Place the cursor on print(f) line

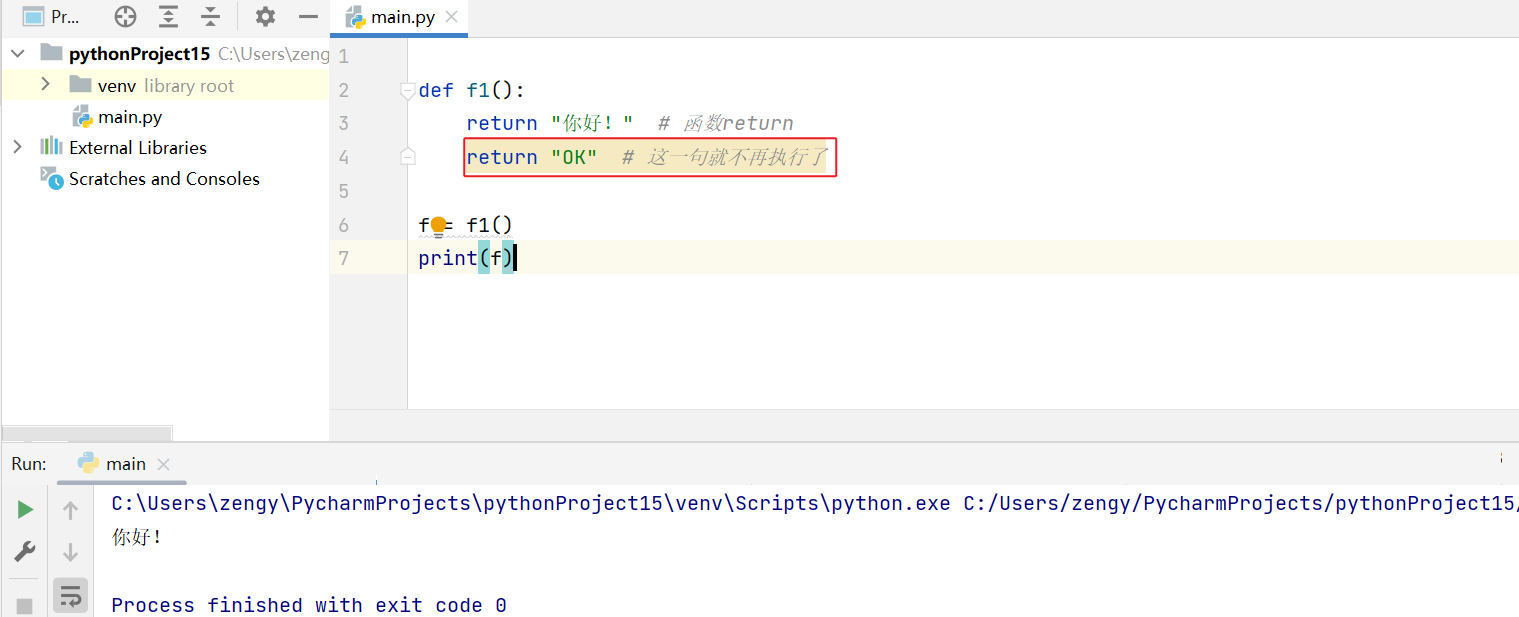click(x=466, y=258)
